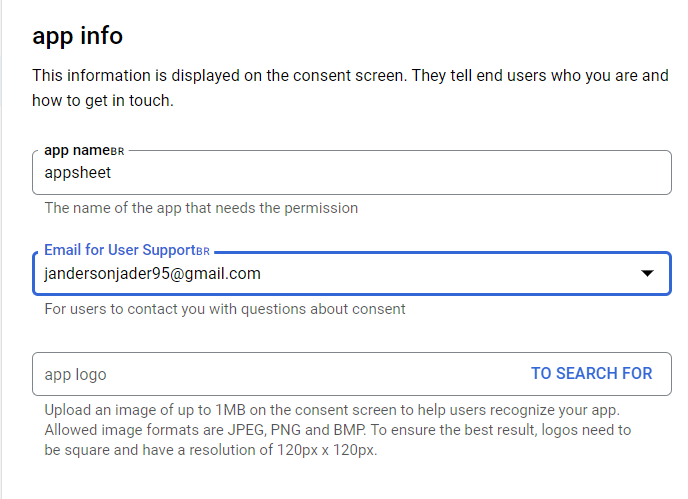Click the app logo upload field

351,374
